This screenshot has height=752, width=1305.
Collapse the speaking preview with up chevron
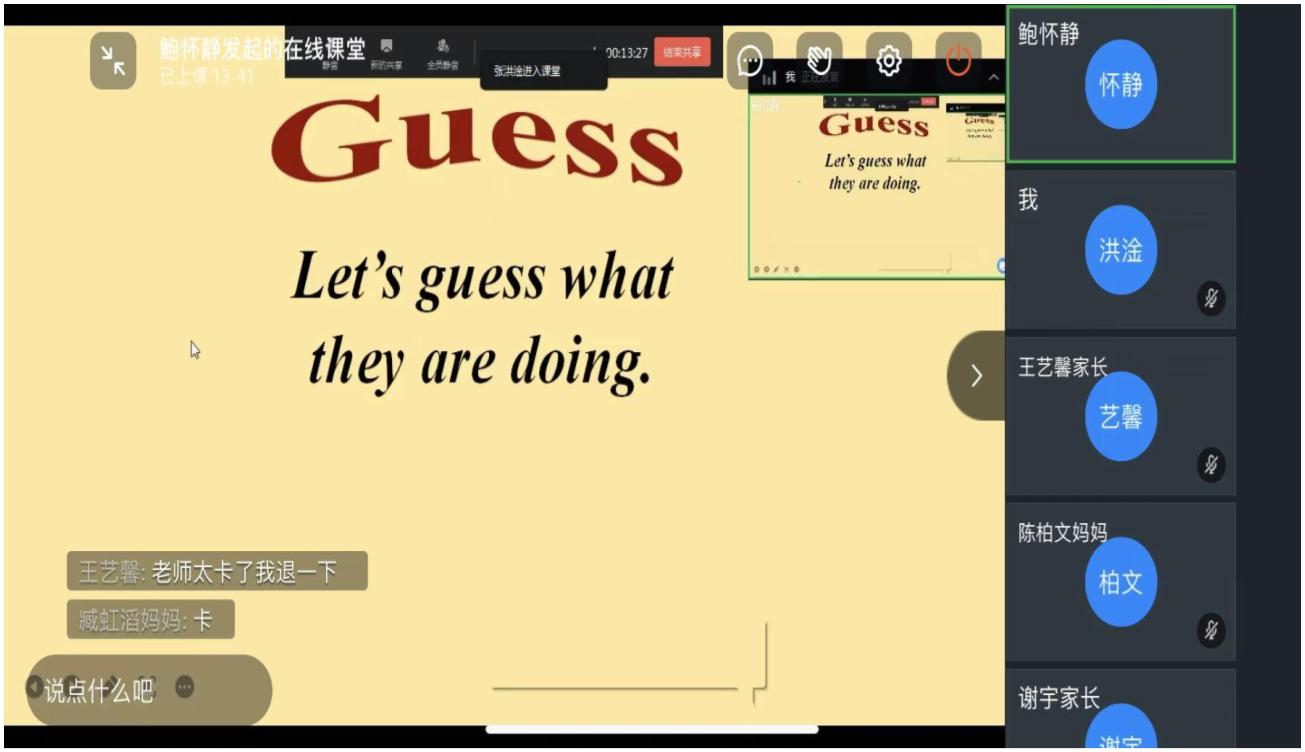click(994, 77)
